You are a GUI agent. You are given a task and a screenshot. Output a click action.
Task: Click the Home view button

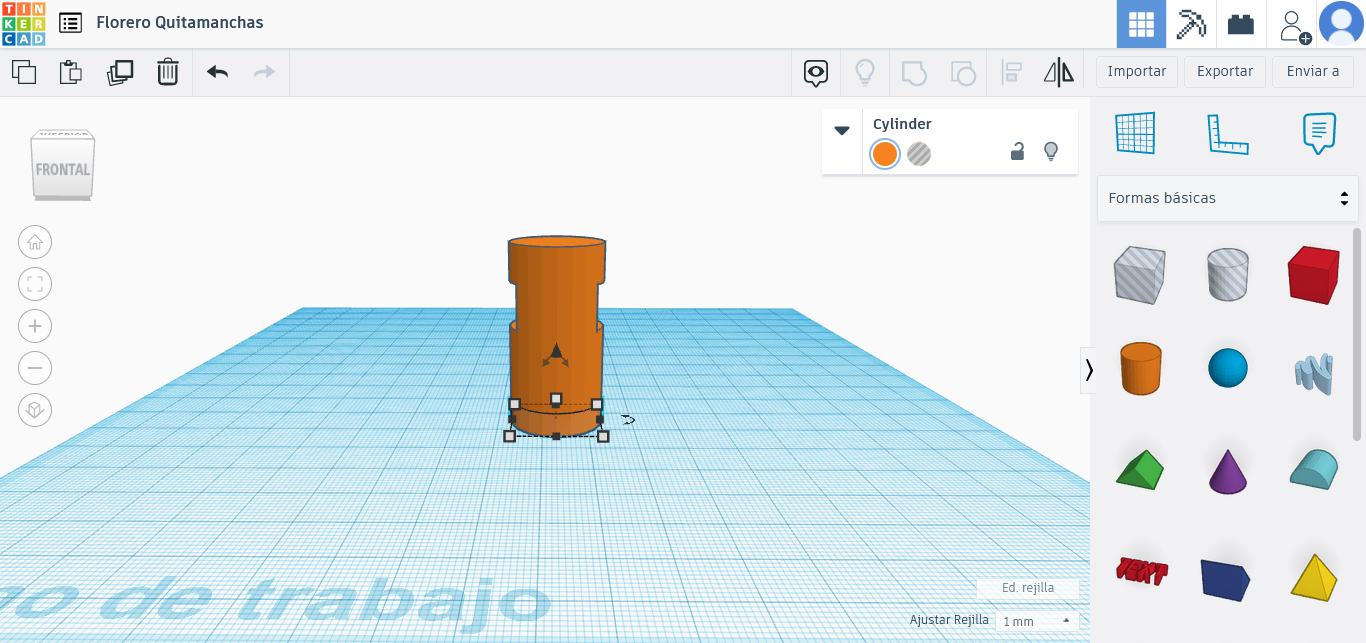click(35, 242)
